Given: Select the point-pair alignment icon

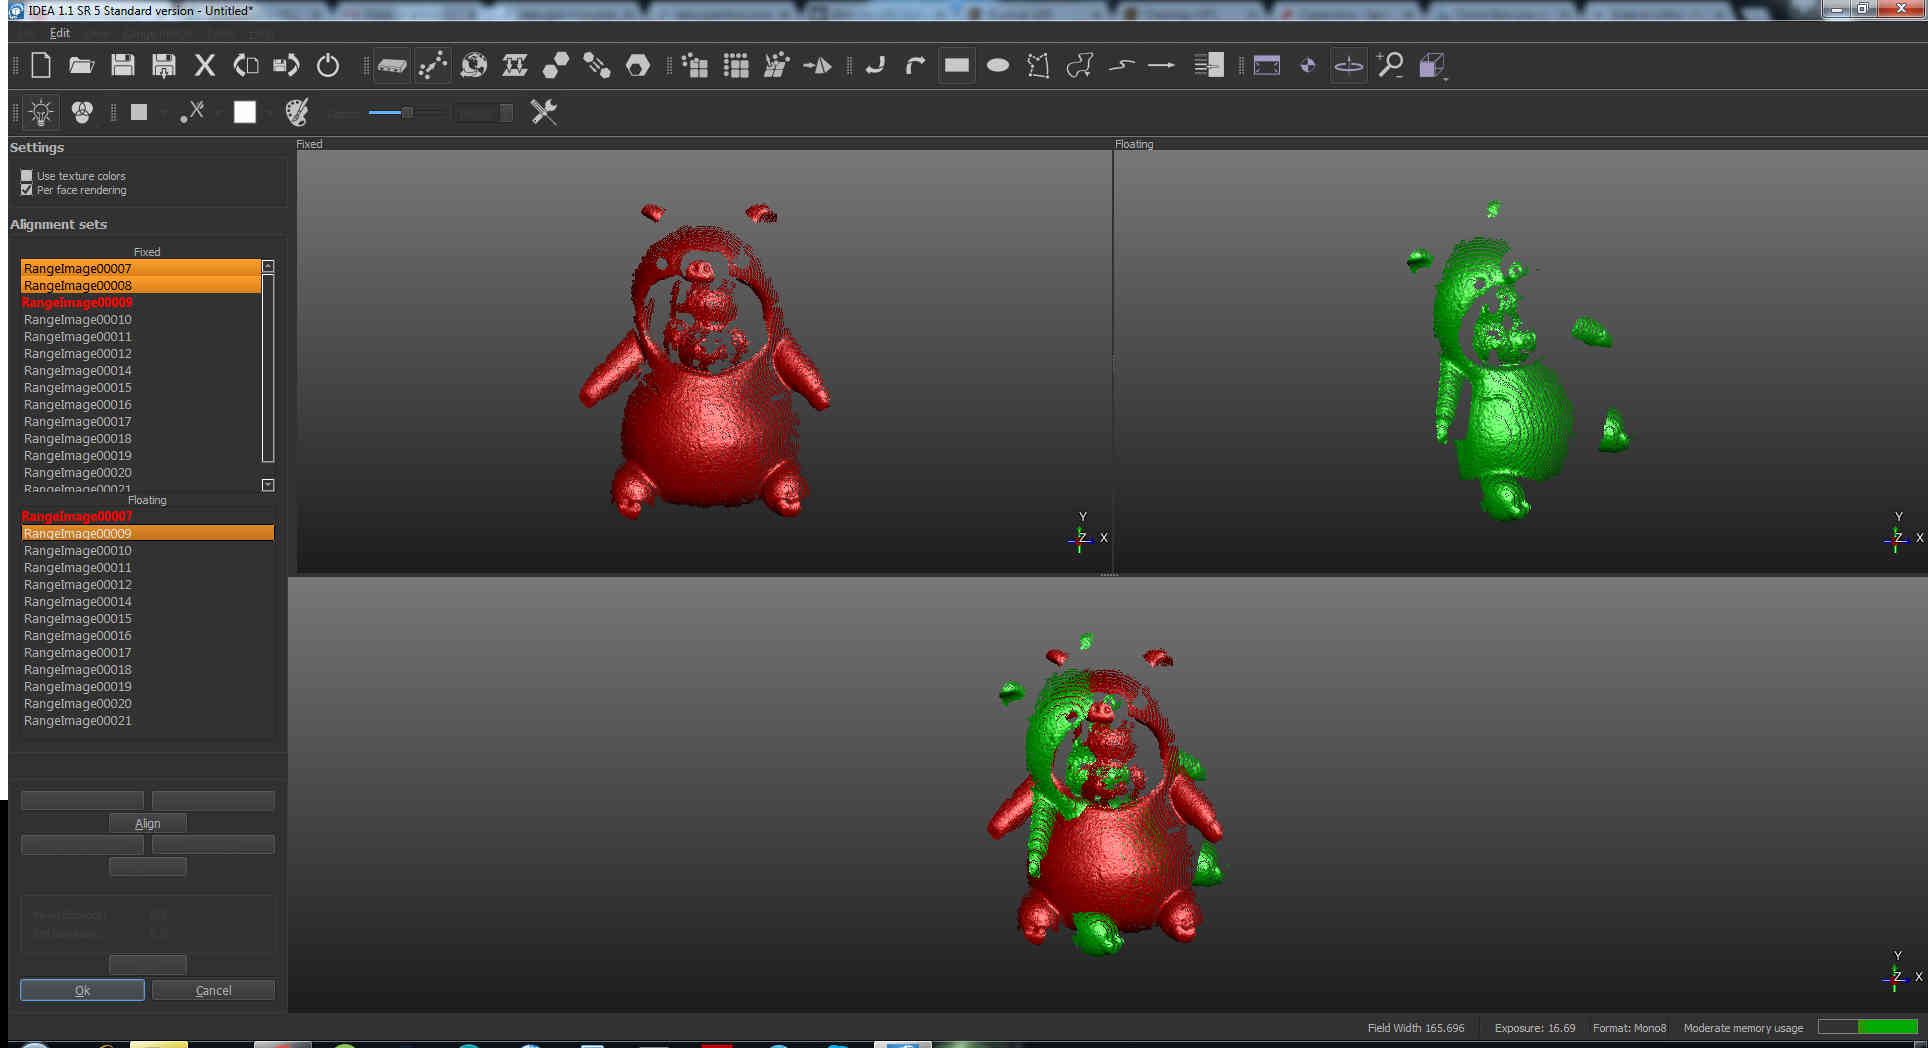Looking at the screenshot, I should (433, 66).
